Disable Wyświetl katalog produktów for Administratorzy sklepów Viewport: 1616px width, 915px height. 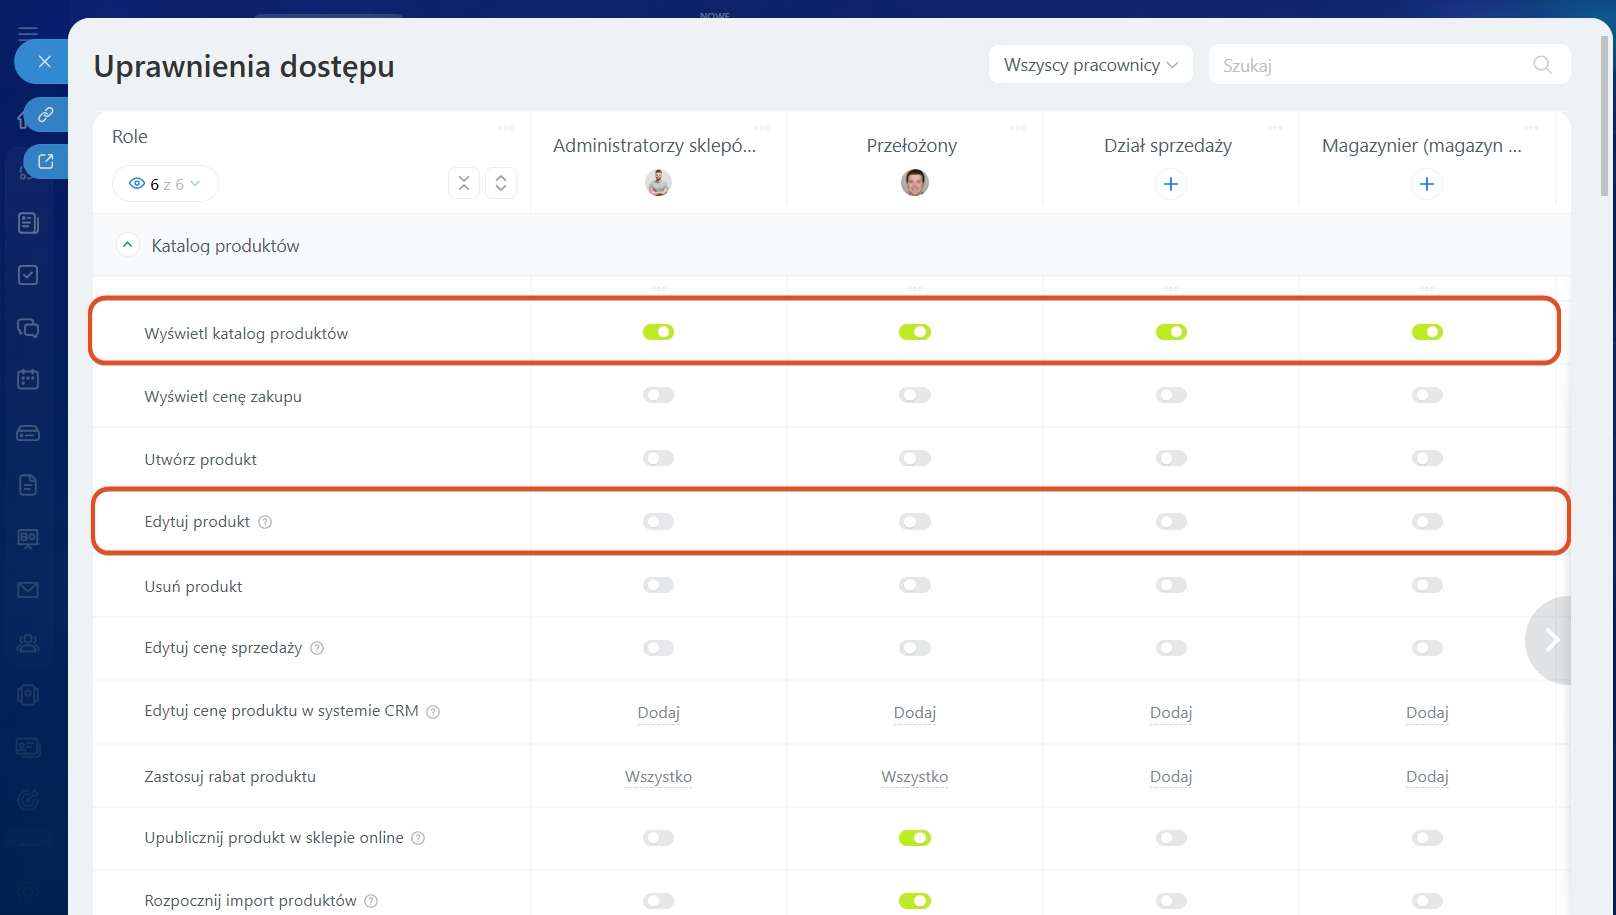point(658,332)
